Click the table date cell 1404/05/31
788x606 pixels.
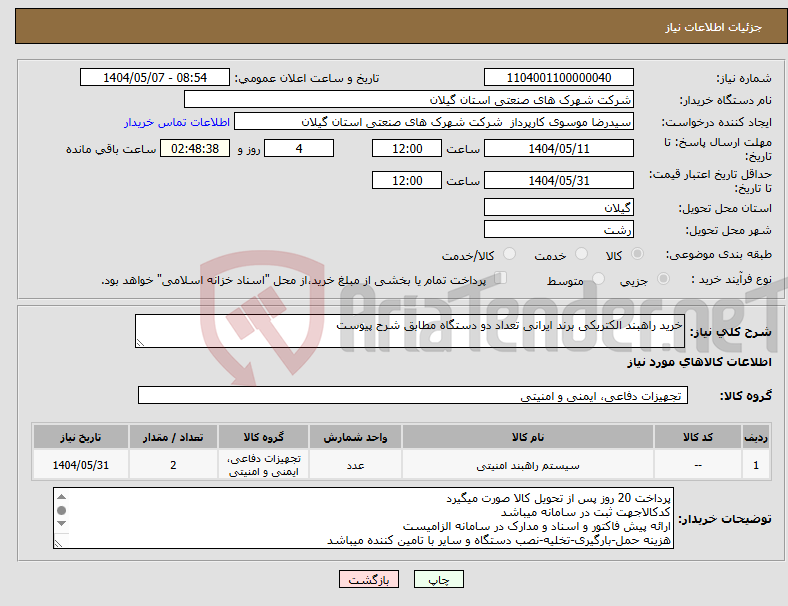pyautogui.click(x=80, y=465)
